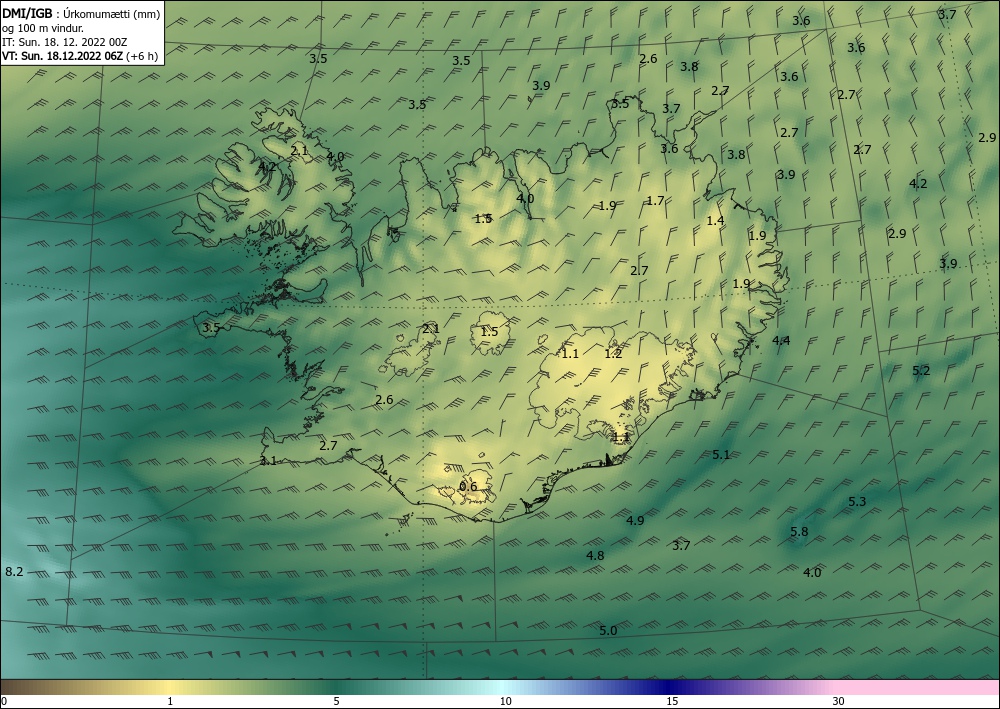Click the 4.4 value near the east coast
Viewport: 1000px width, 709px height.
tap(781, 340)
